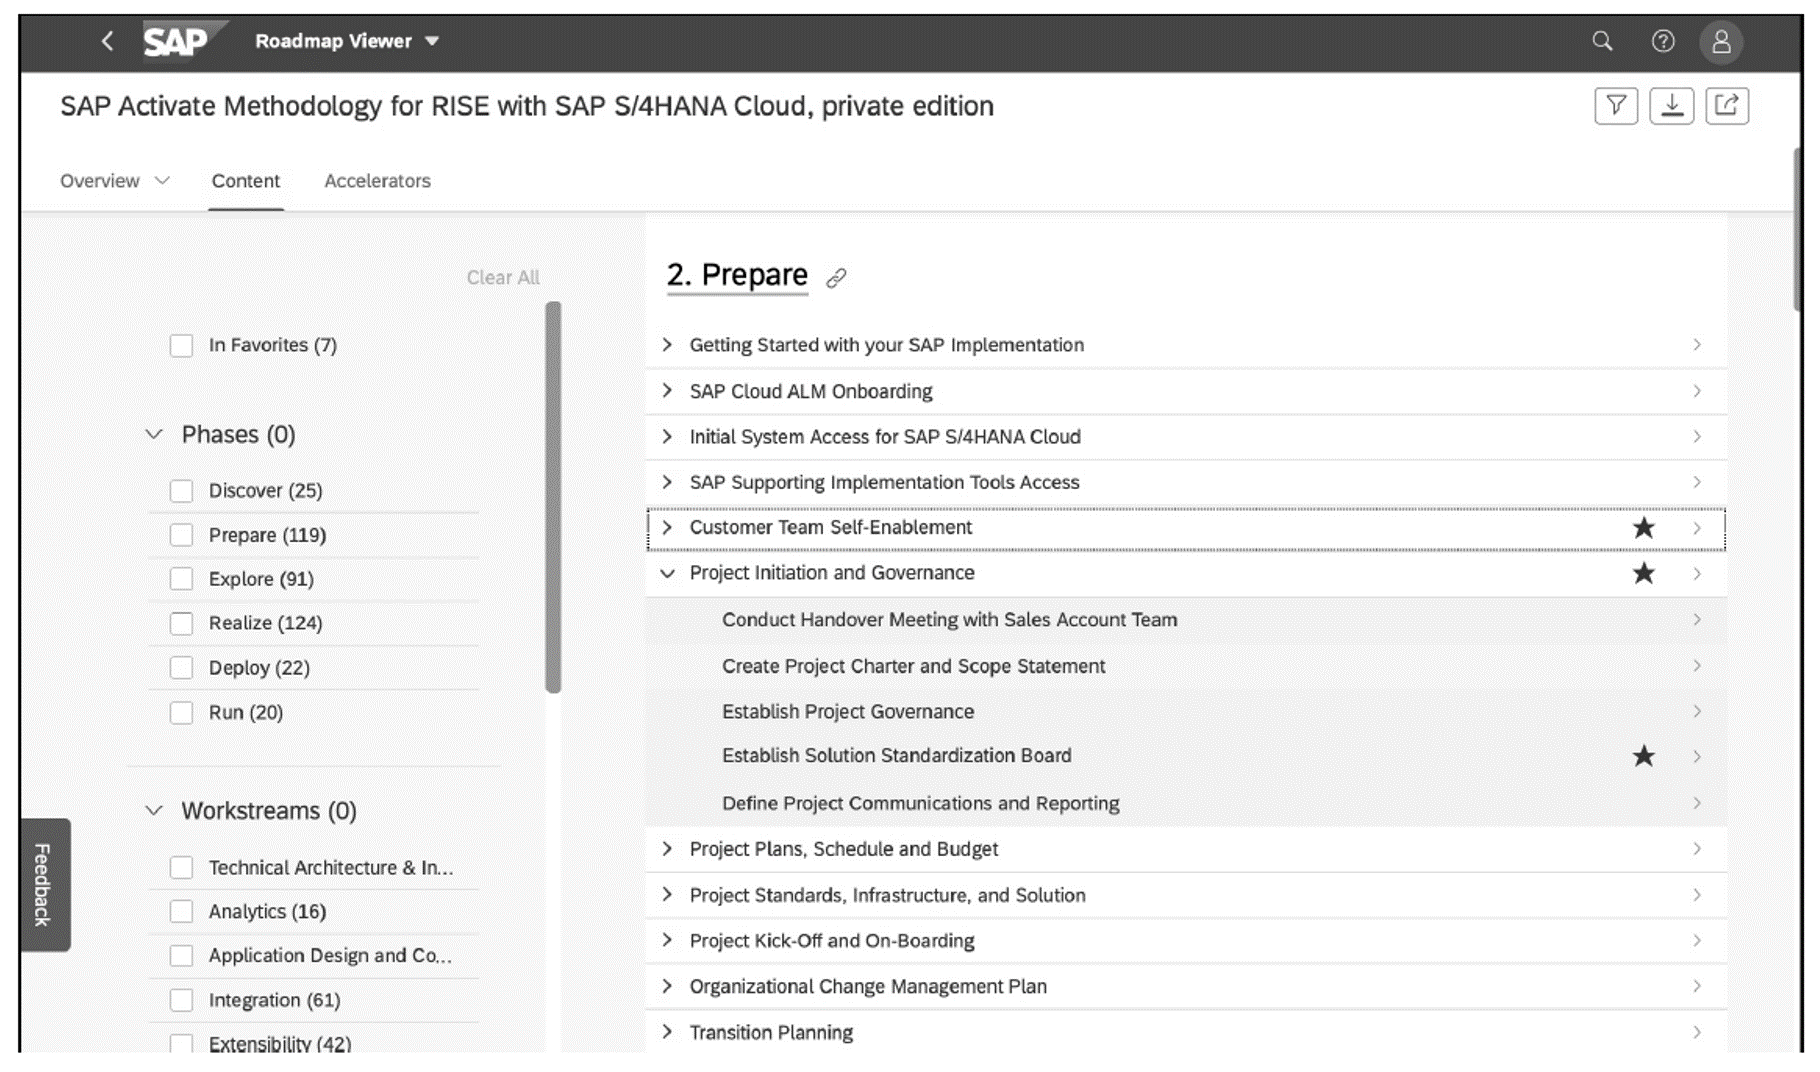Click the Clear All link
This screenshot has height=1072, width=1820.
click(503, 277)
